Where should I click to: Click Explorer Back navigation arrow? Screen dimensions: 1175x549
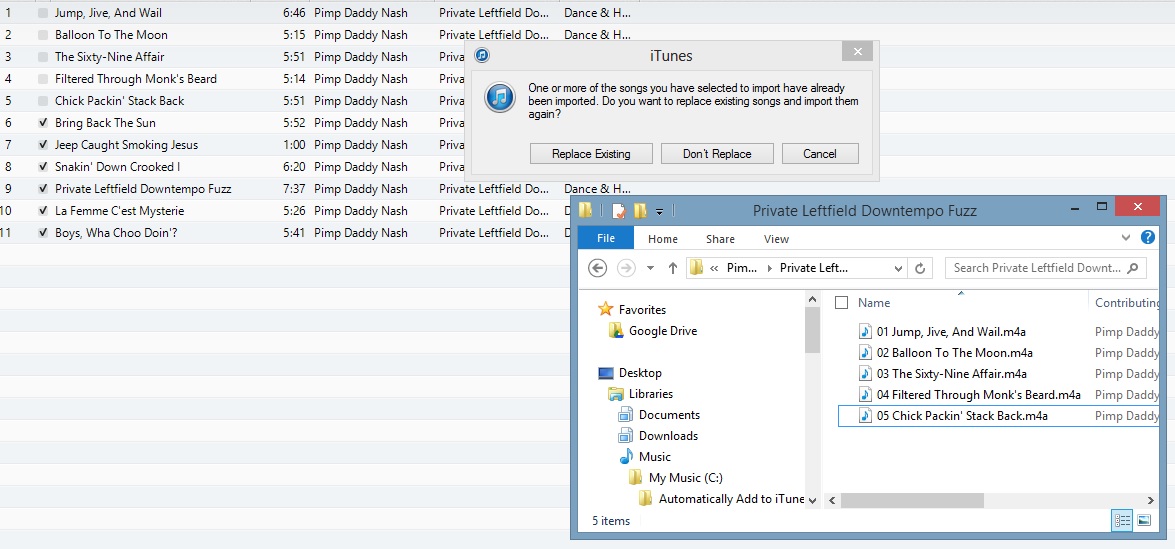(x=597, y=268)
